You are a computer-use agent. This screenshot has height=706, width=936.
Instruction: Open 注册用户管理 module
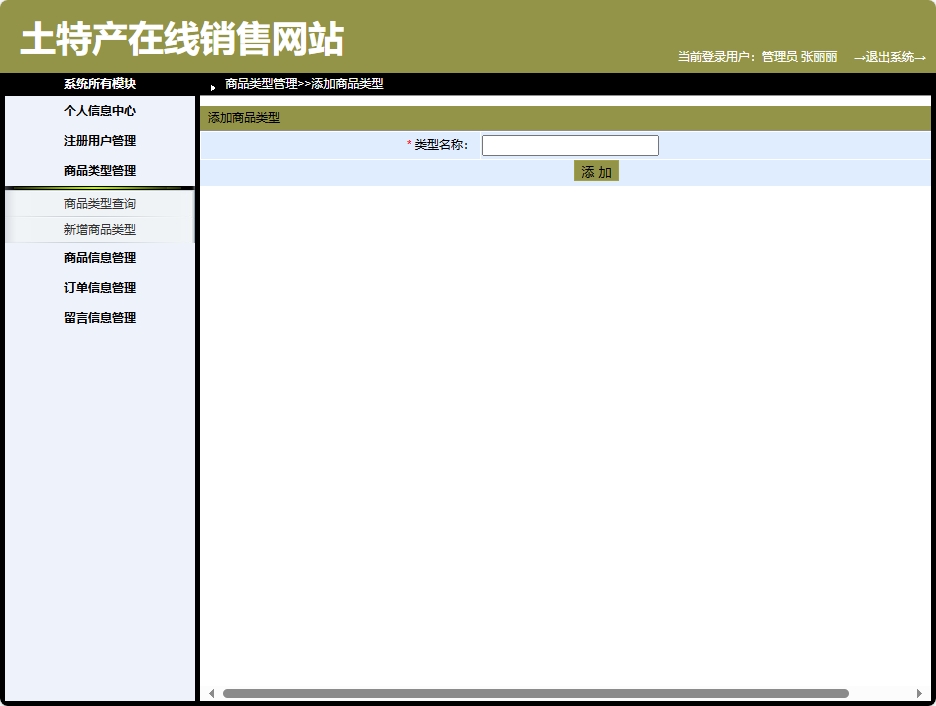coord(99,141)
